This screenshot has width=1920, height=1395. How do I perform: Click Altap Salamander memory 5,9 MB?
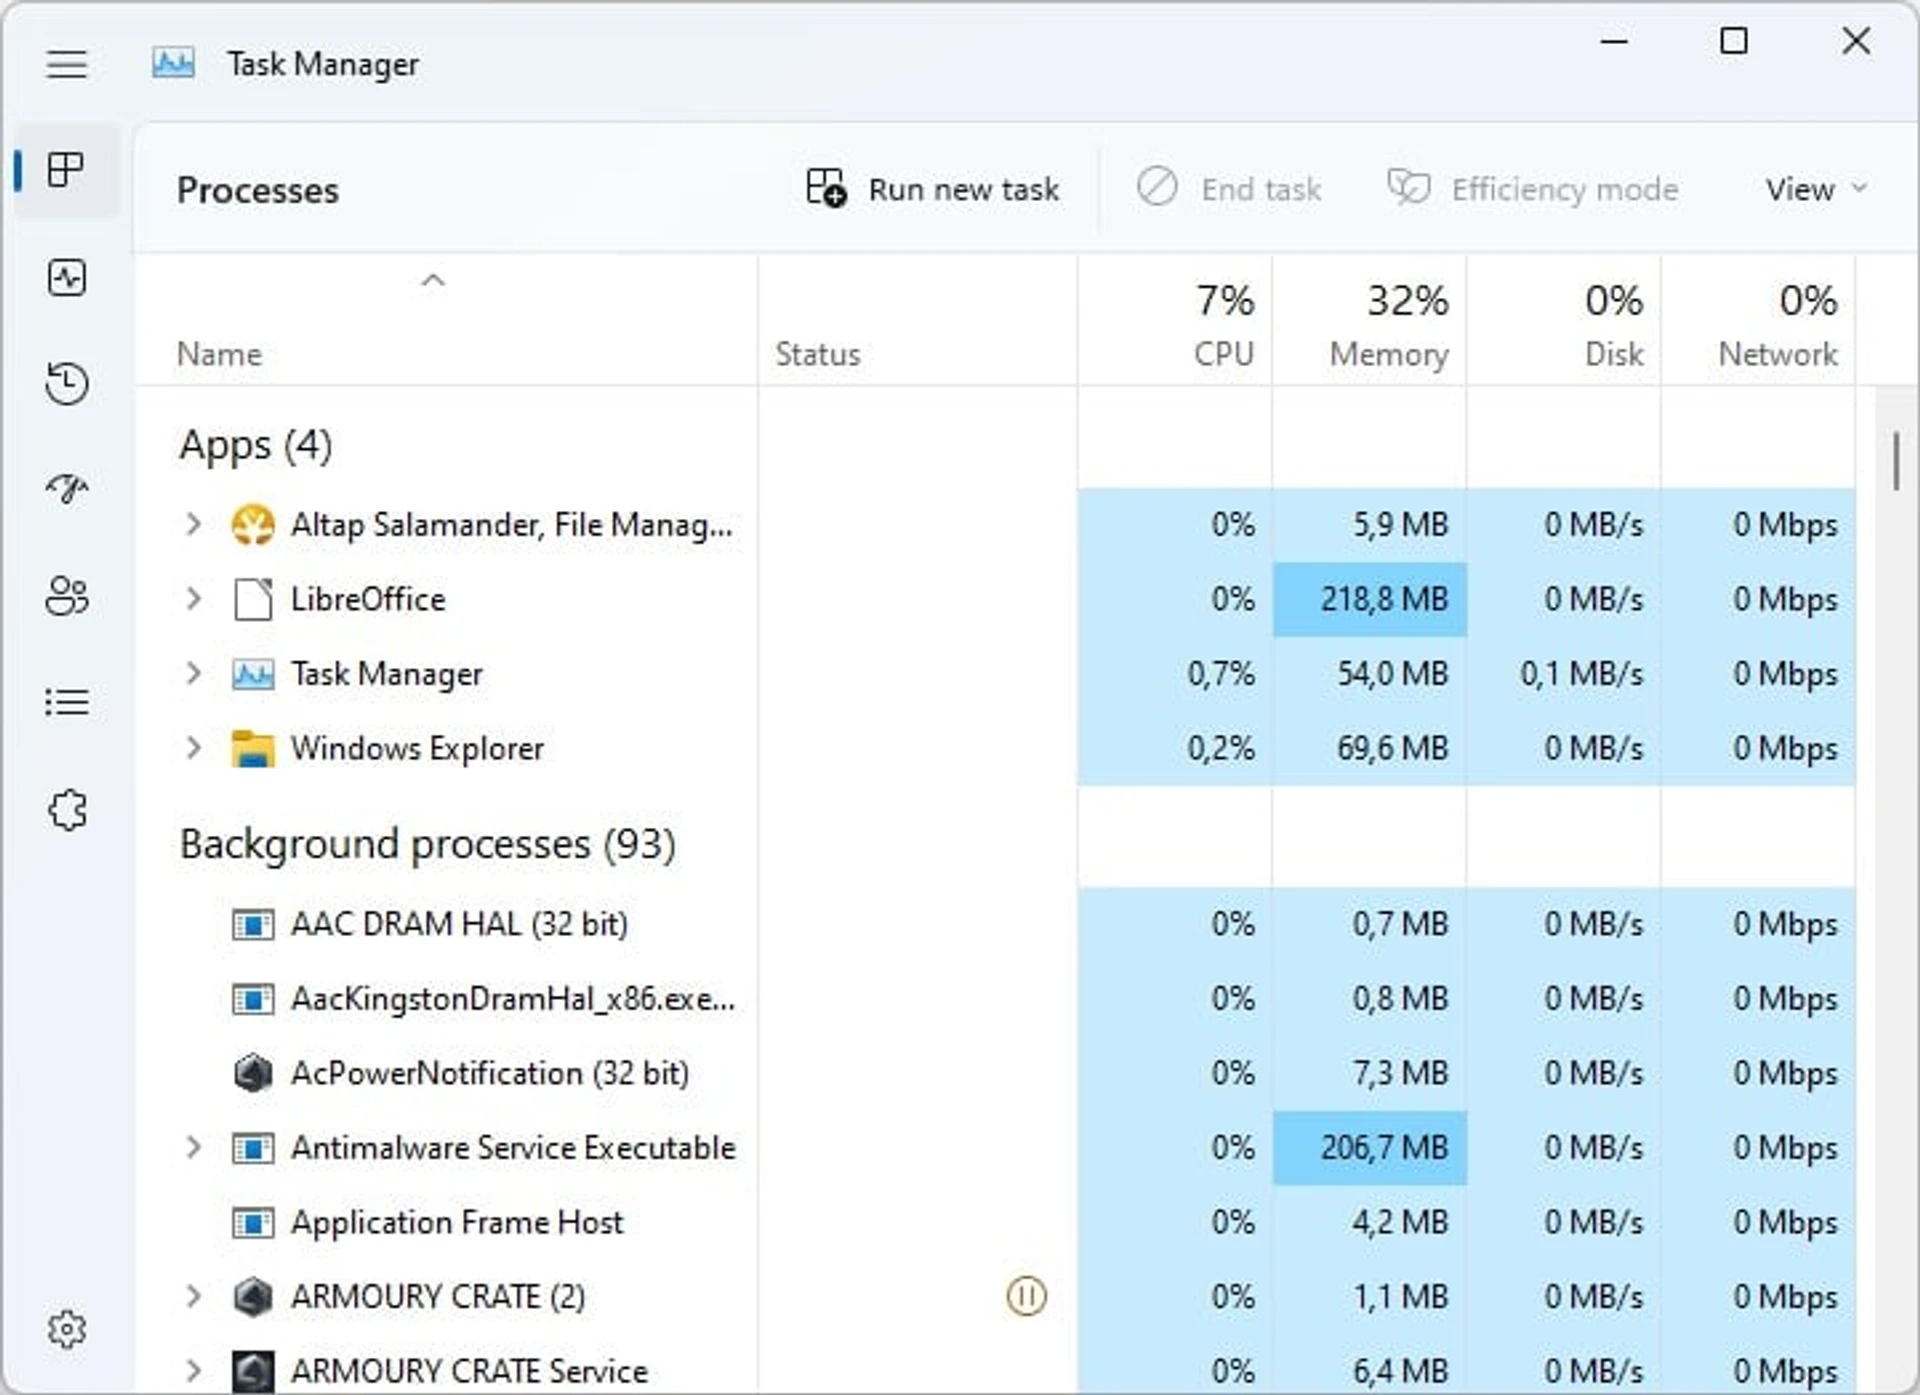[1400, 524]
